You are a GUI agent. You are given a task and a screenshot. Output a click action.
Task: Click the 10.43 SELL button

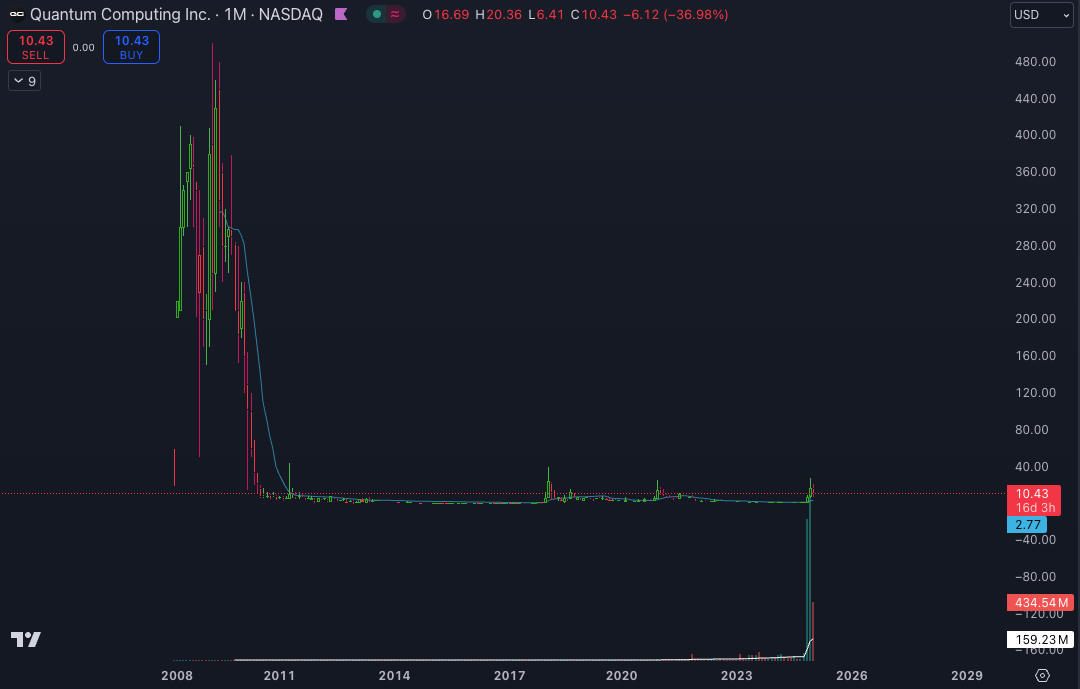(x=36, y=47)
